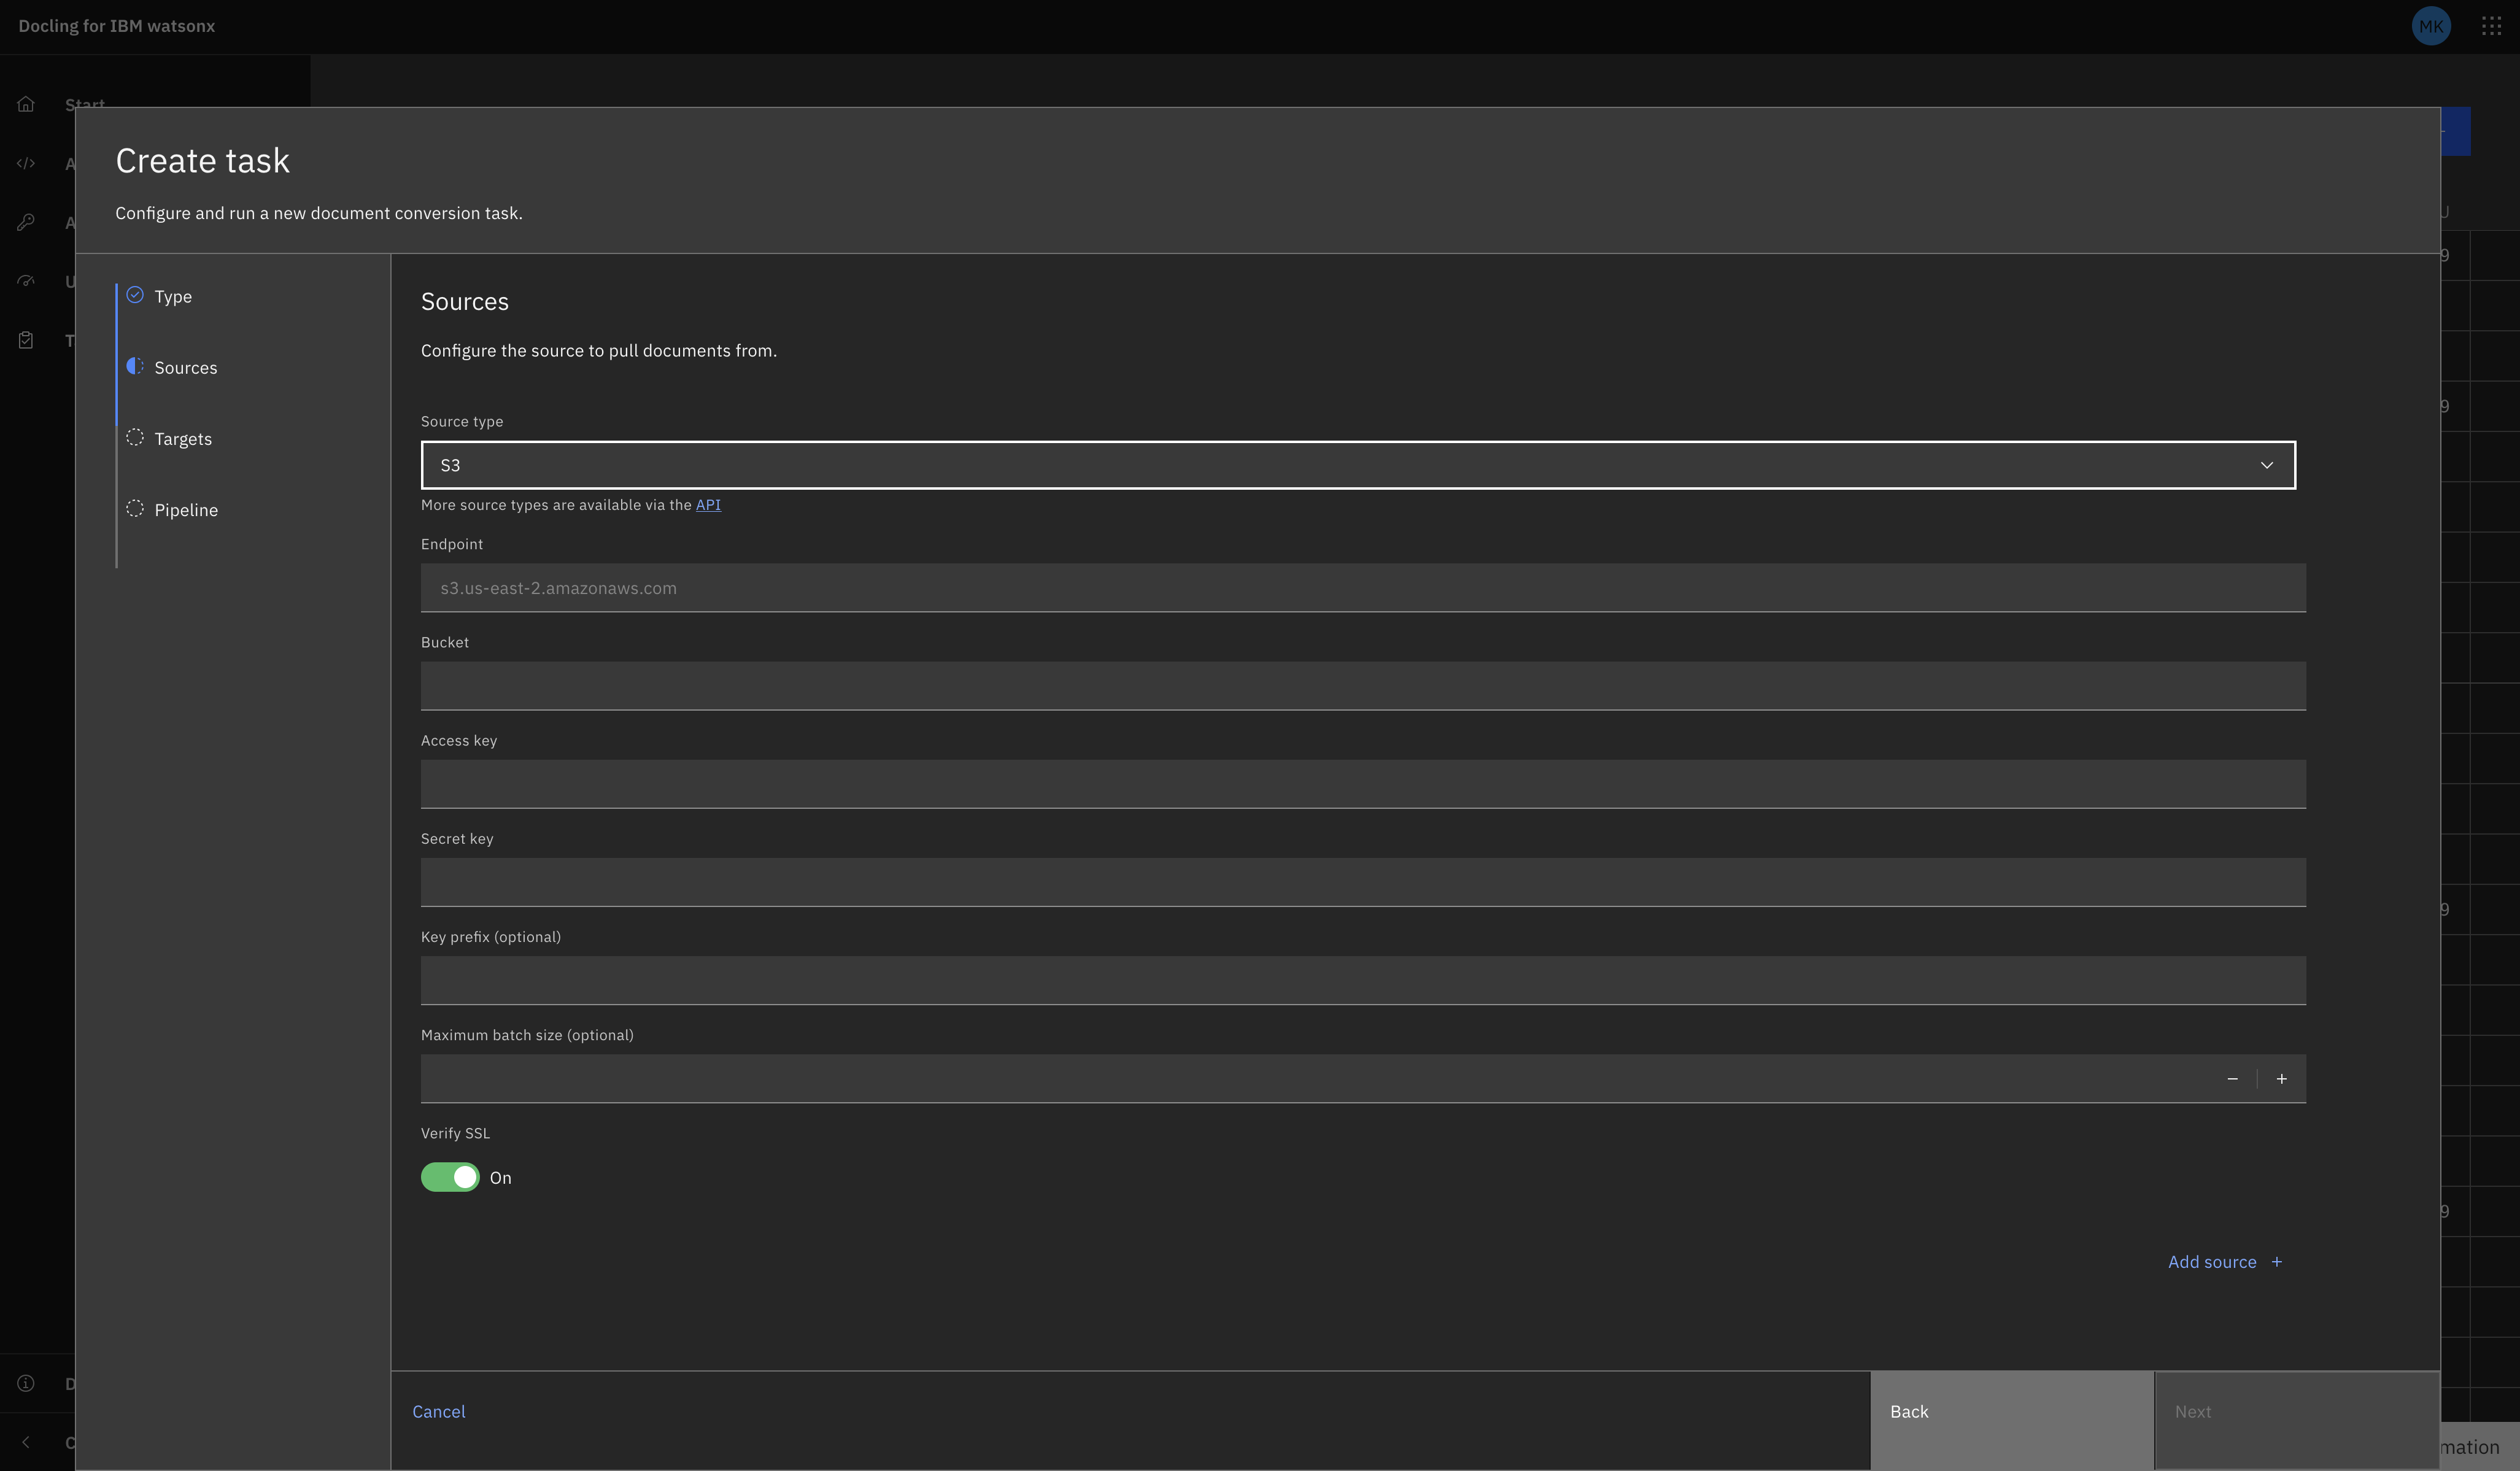Viewport: 2520px width, 1471px height.
Task: Increase maximum batch size with plus
Action: click(x=2281, y=1079)
